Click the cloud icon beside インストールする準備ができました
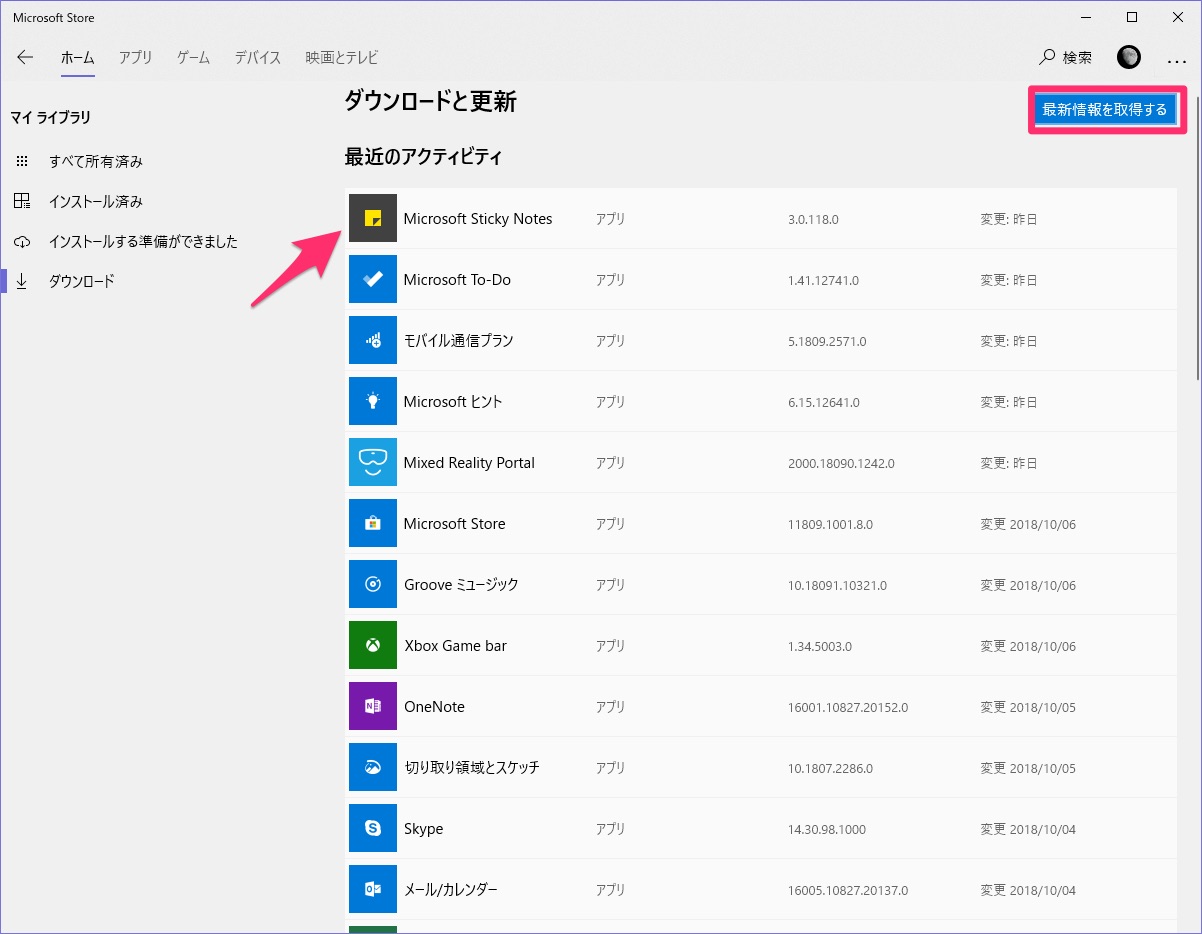Image resolution: width=1202 pixels, height=934 pixels. pyautogui.click(x=22, y=241)
